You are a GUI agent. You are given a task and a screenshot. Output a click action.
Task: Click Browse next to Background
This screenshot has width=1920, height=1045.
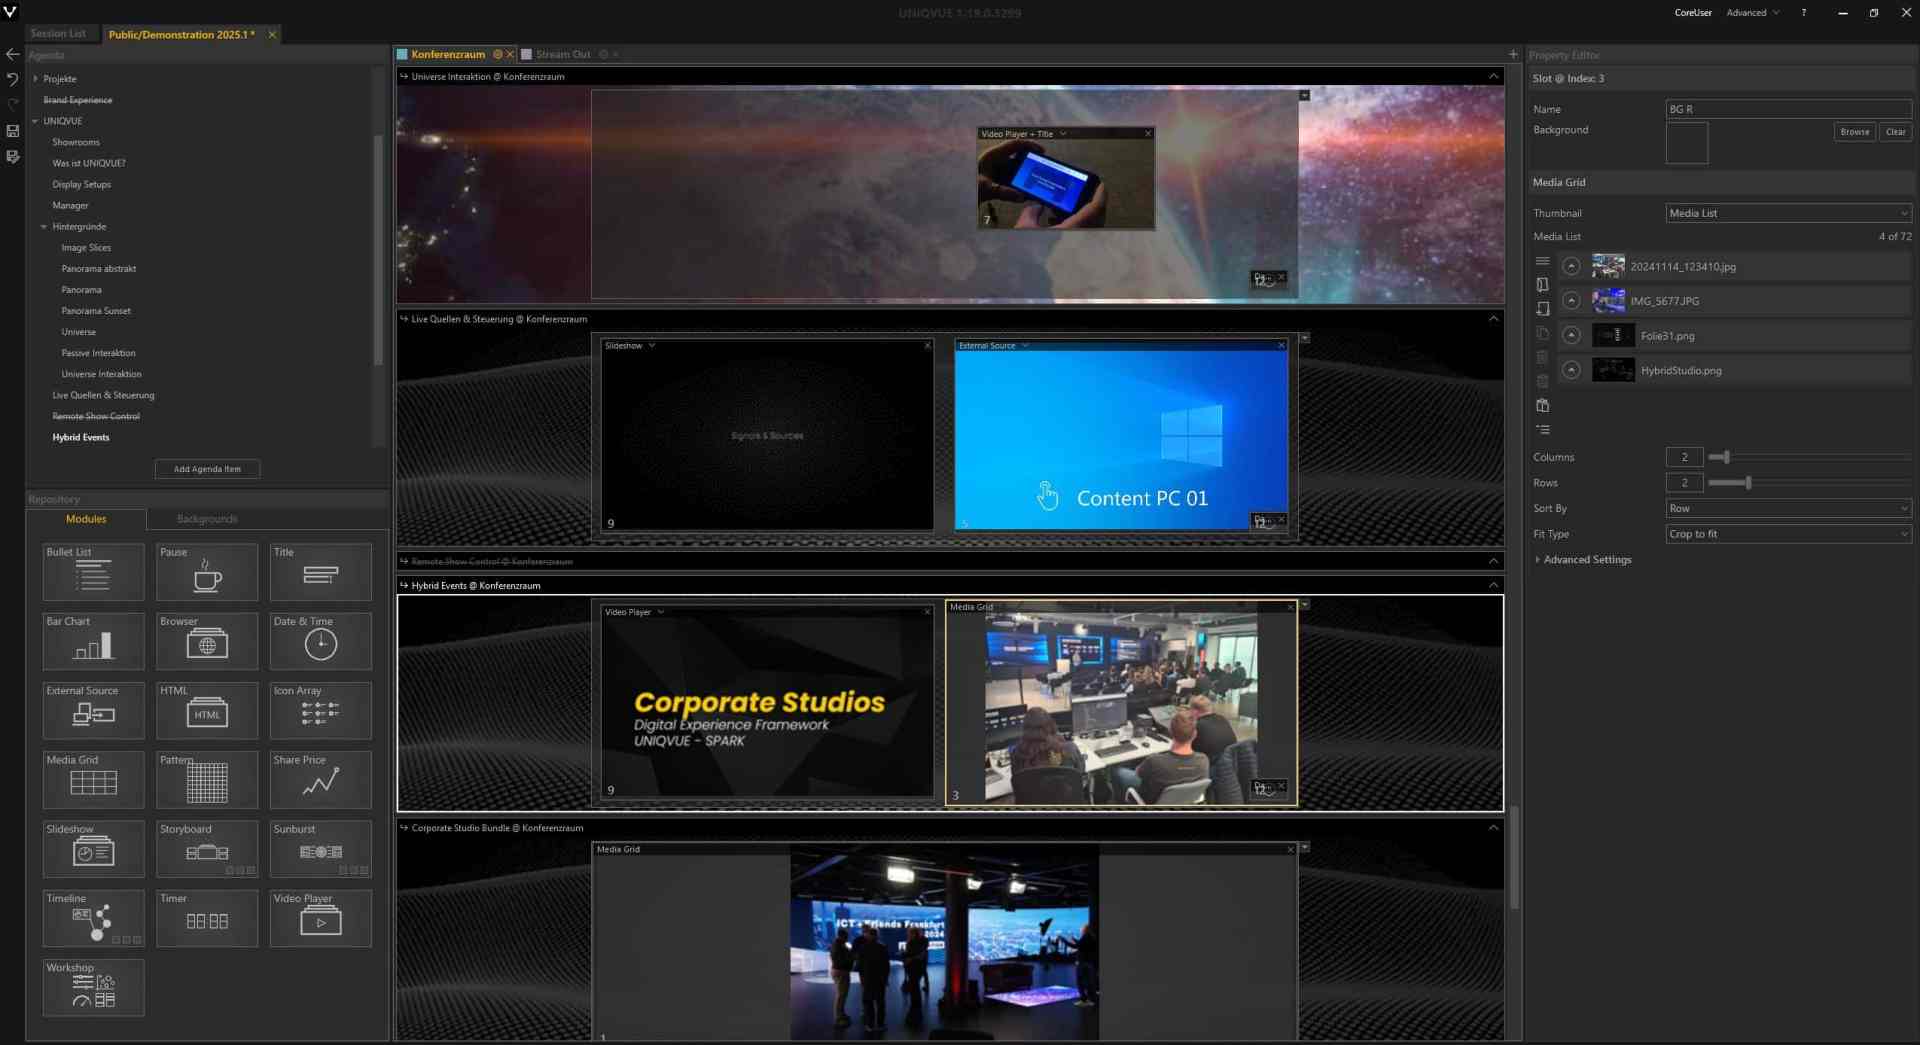(1854, 131)
